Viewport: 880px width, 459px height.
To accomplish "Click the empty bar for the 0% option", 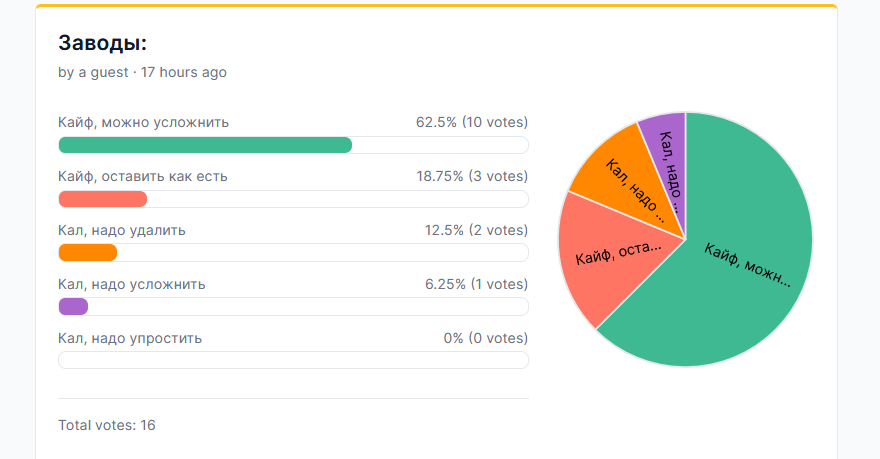I will [x=293, y=360].
